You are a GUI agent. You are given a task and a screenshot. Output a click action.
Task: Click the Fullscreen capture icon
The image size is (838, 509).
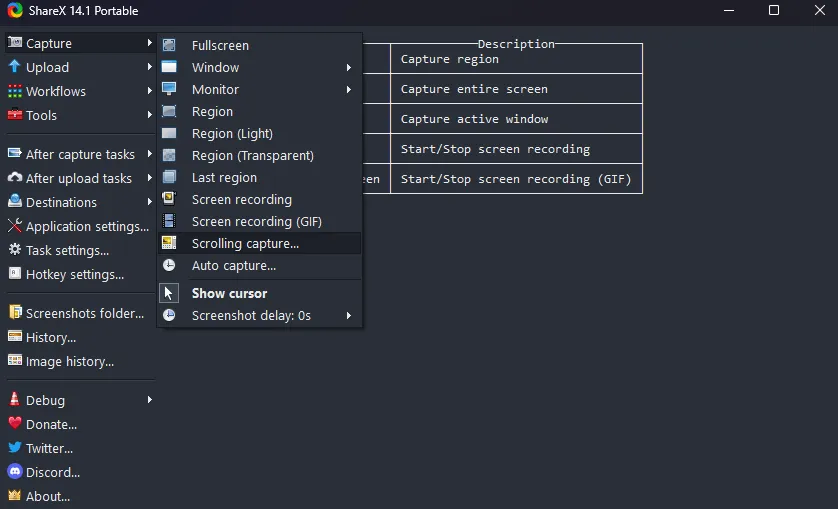coord(169,45)
